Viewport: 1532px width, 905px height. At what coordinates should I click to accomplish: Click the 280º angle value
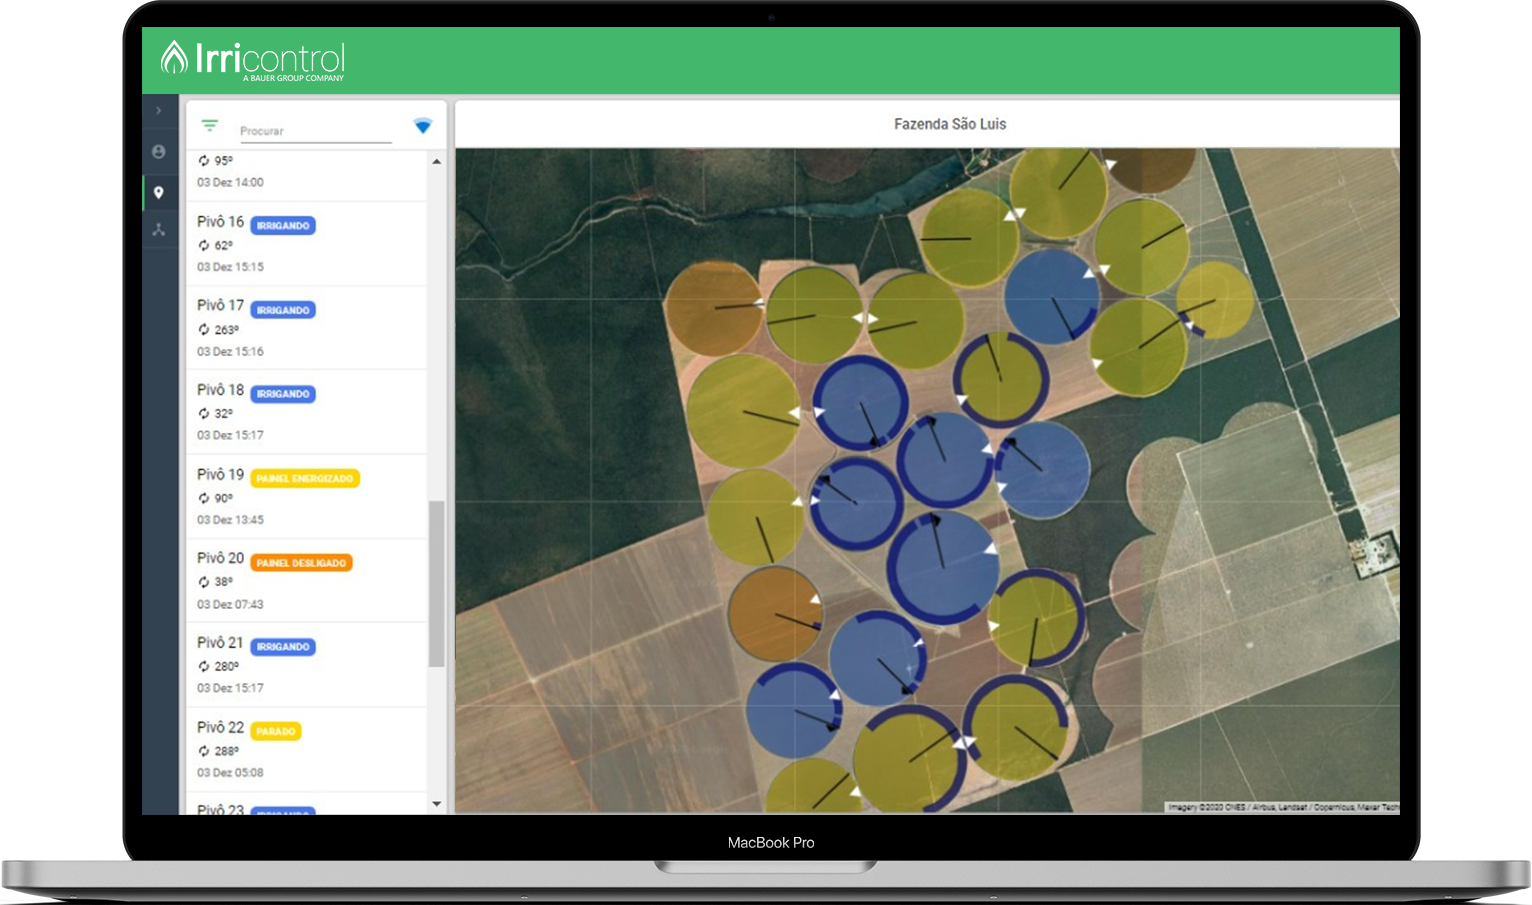coord(227,667)
